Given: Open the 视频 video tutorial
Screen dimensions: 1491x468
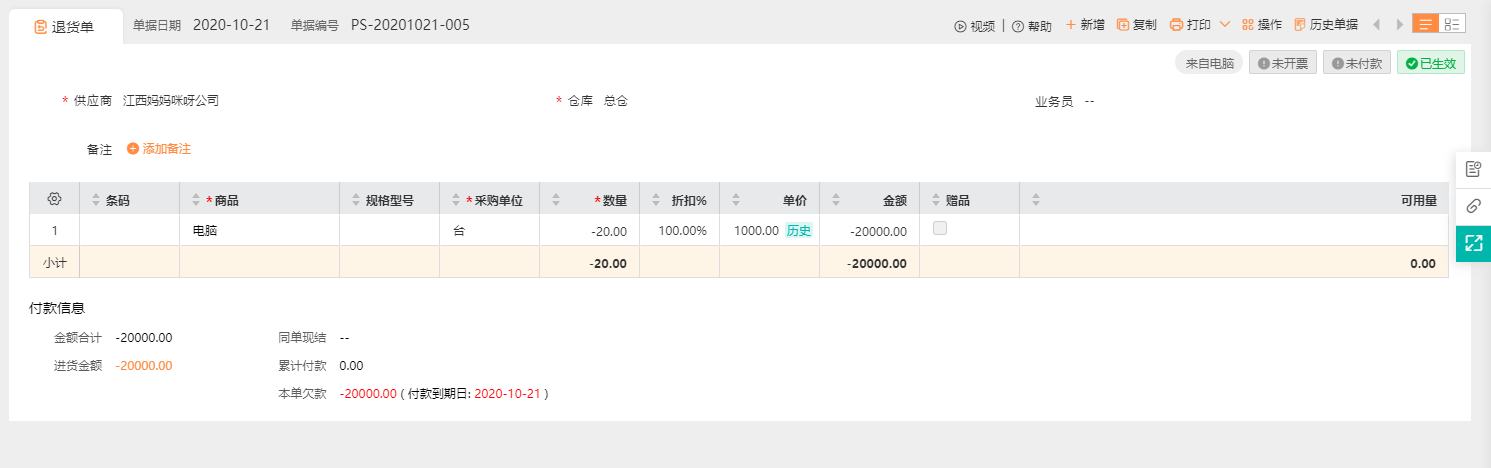Looking at the screenshot, I should click(x=974, y=26).
